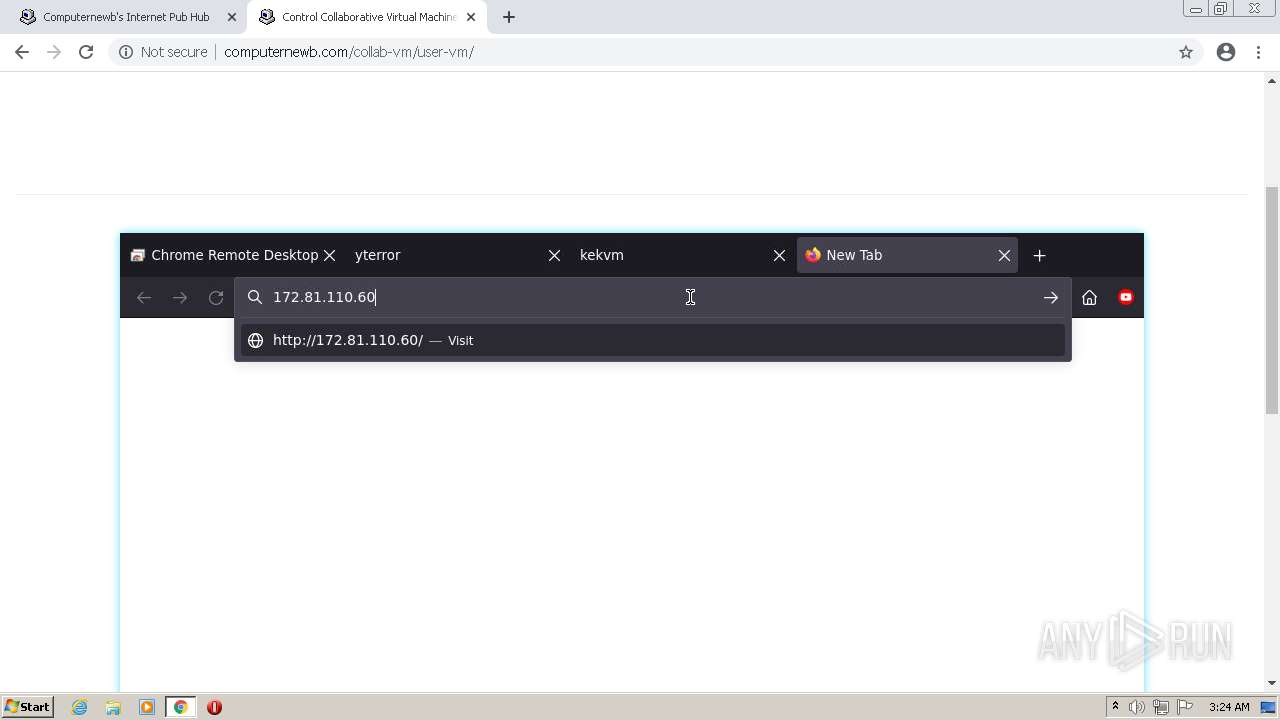The height and width of the screenshot is (720, 1280).
Task: Go forward in Chrome
Action: (54, 52)
